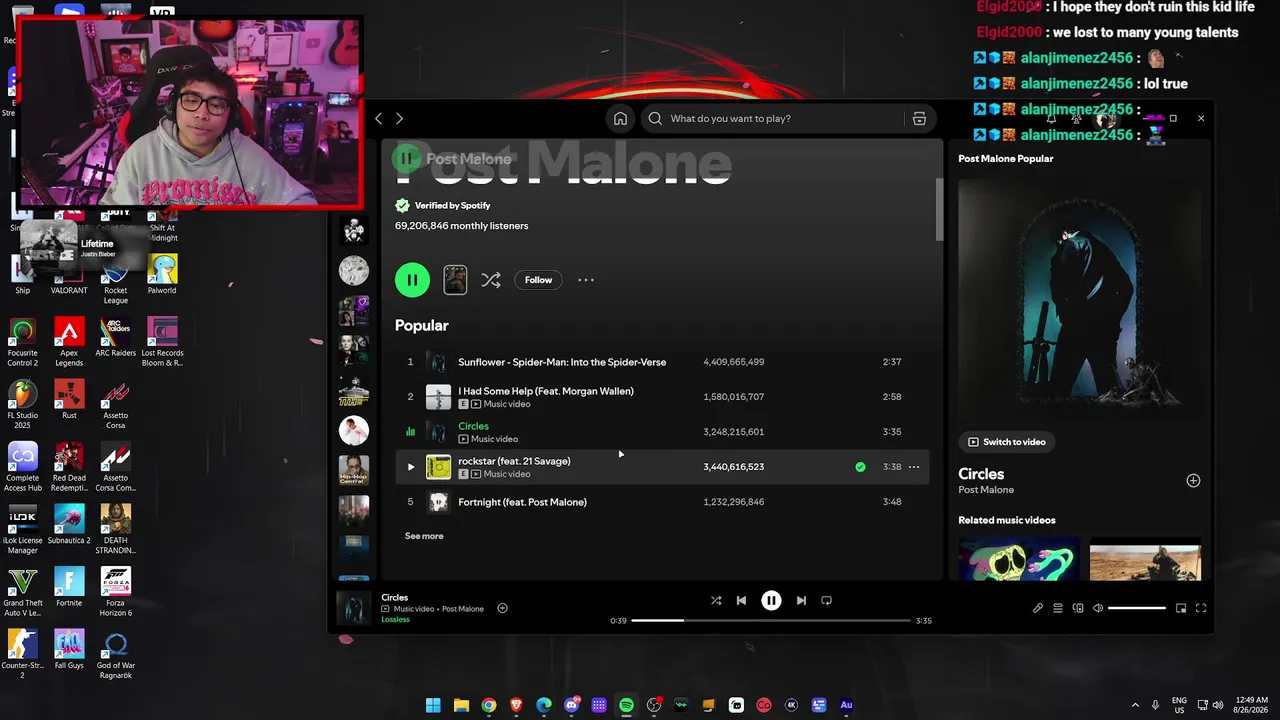The height and width of the screenshot is (720, 1280).
Task: Click the Post Malone Popular panel heading
Action: (x=1005, y=158)
